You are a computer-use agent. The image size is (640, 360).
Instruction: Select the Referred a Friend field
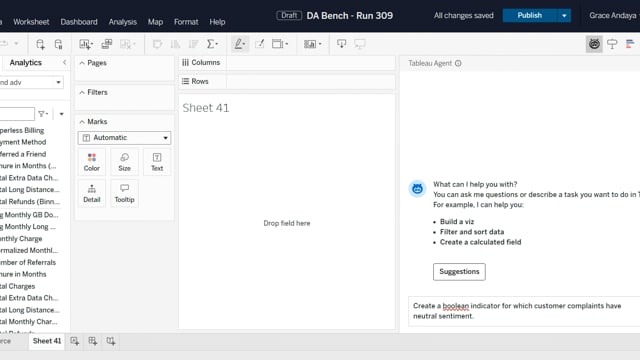(x=23, y=154)
